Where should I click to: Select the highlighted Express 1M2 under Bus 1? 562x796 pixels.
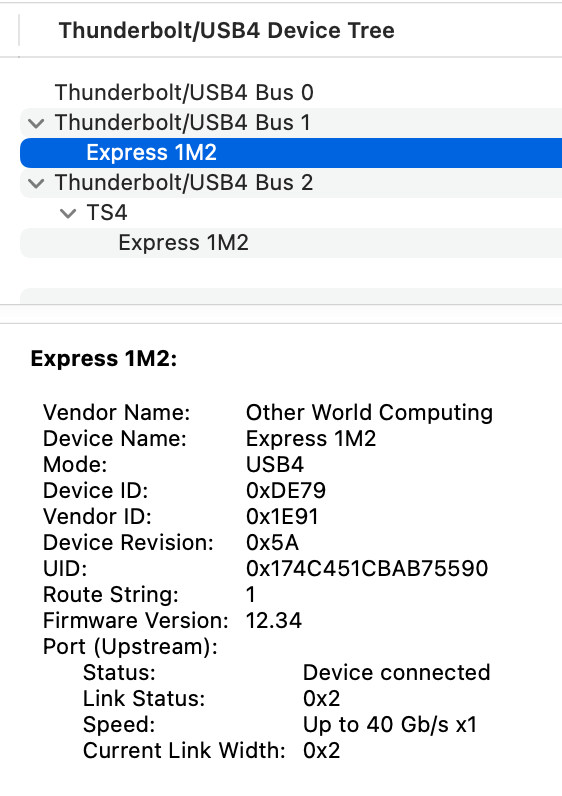291,153
